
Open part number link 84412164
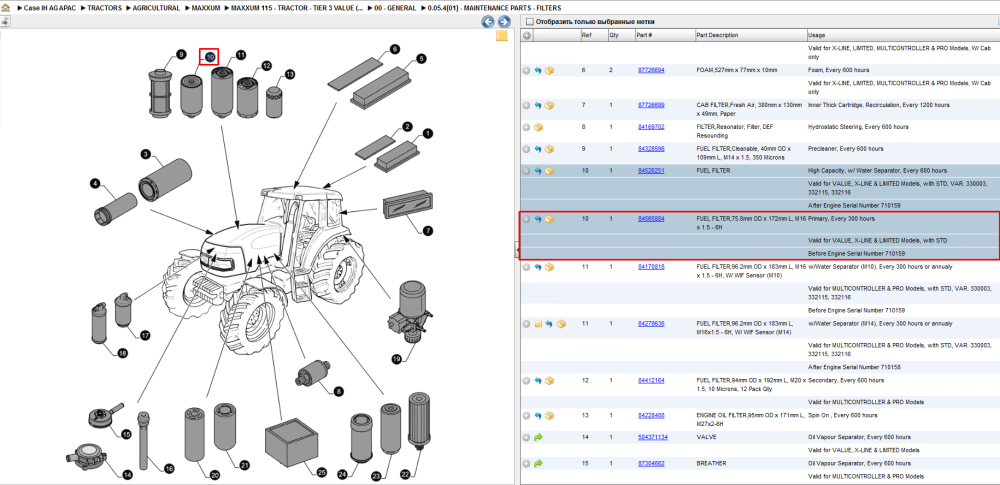point(651,380)
